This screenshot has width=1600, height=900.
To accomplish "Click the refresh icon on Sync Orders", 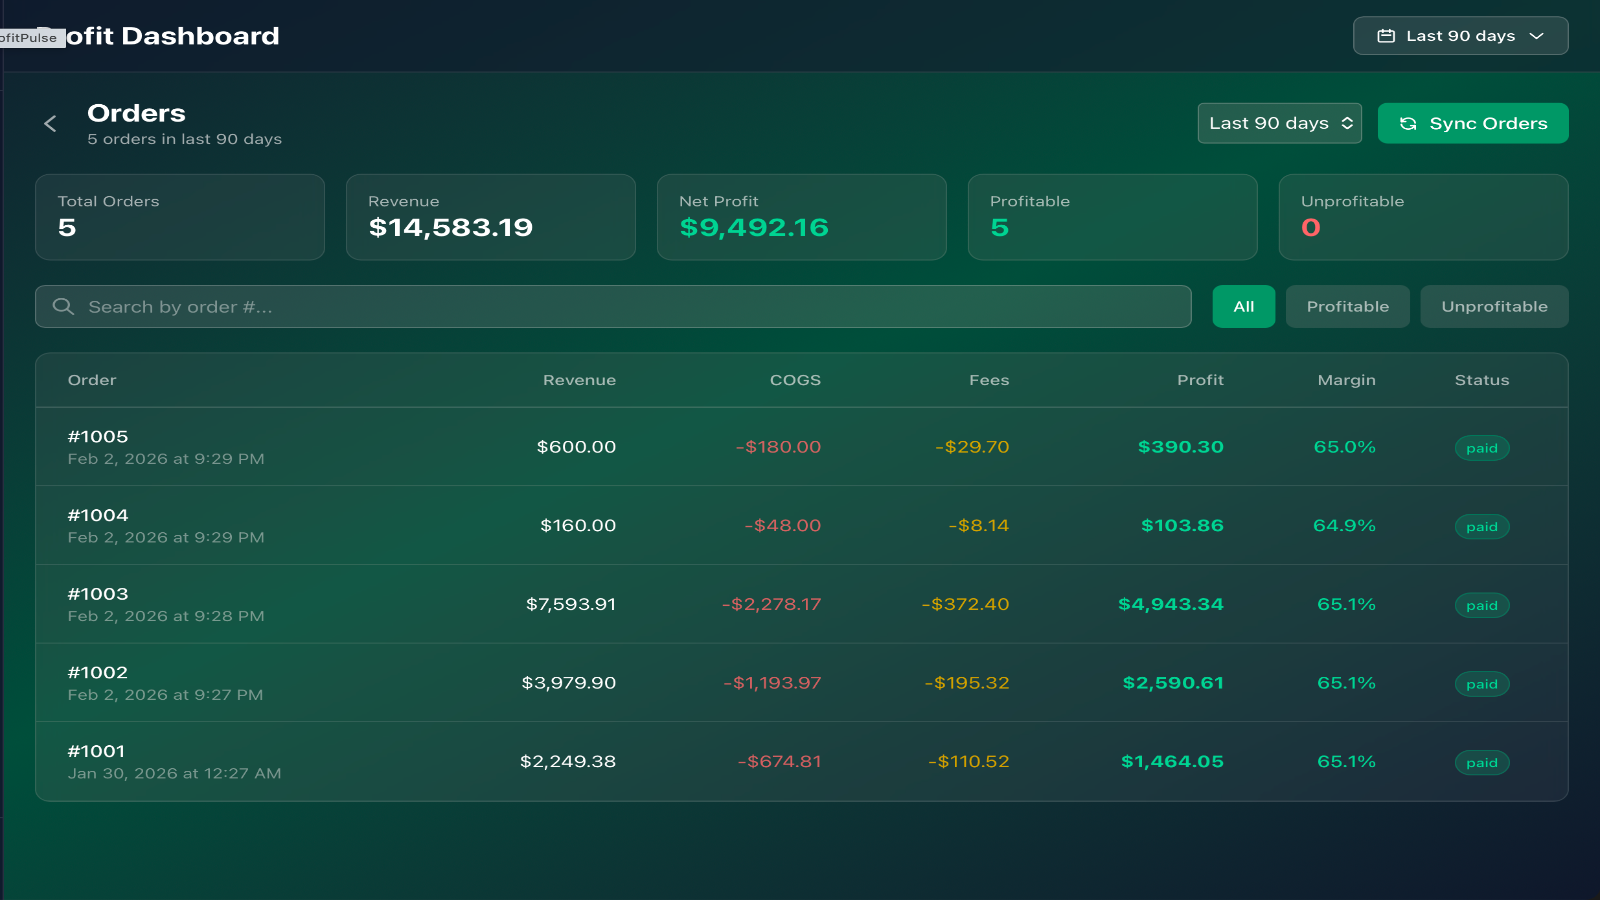I will point(1408,124).
